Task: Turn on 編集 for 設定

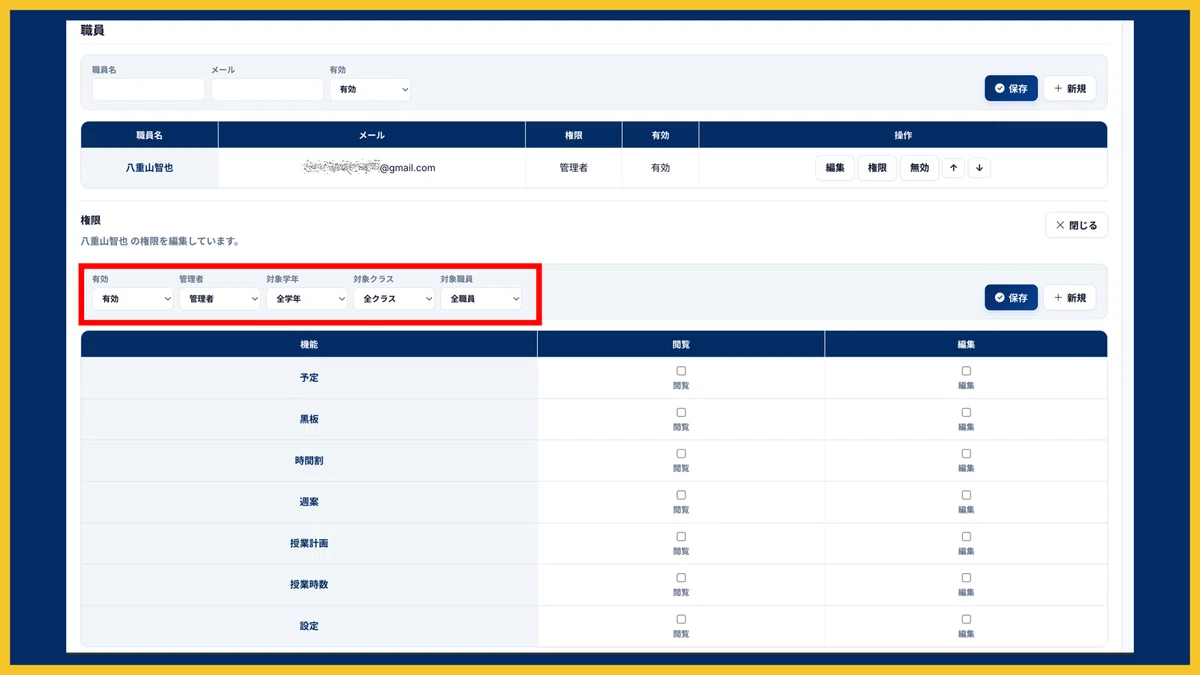Action: 966,619
